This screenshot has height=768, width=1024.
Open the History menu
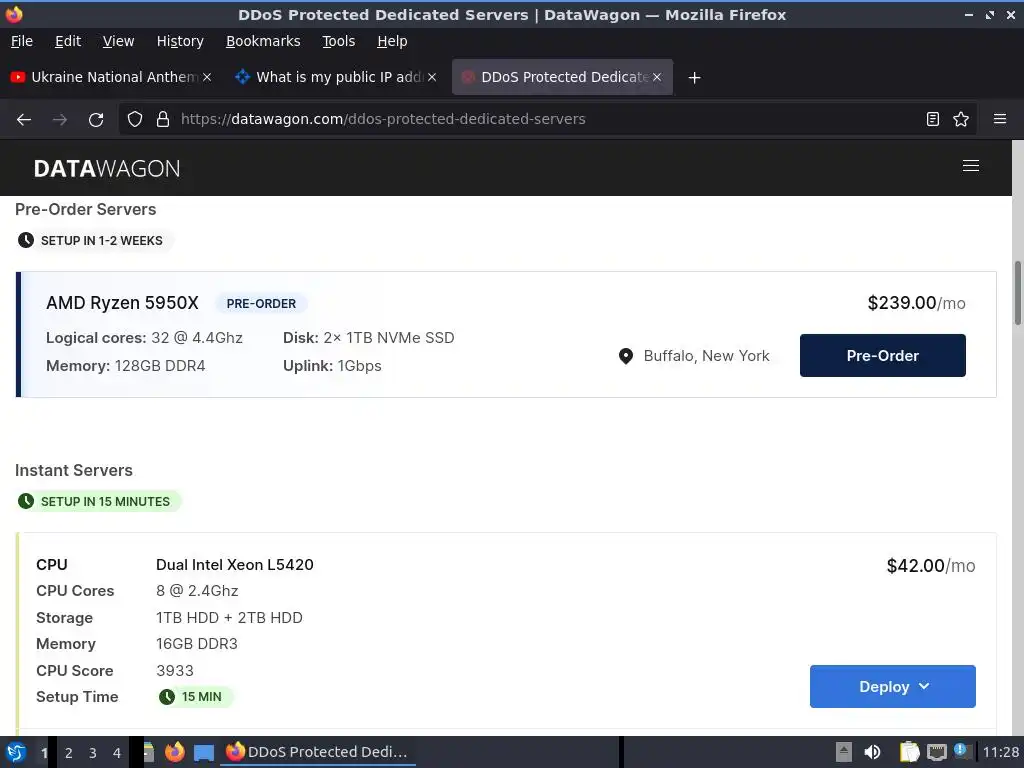pos(180,41)
